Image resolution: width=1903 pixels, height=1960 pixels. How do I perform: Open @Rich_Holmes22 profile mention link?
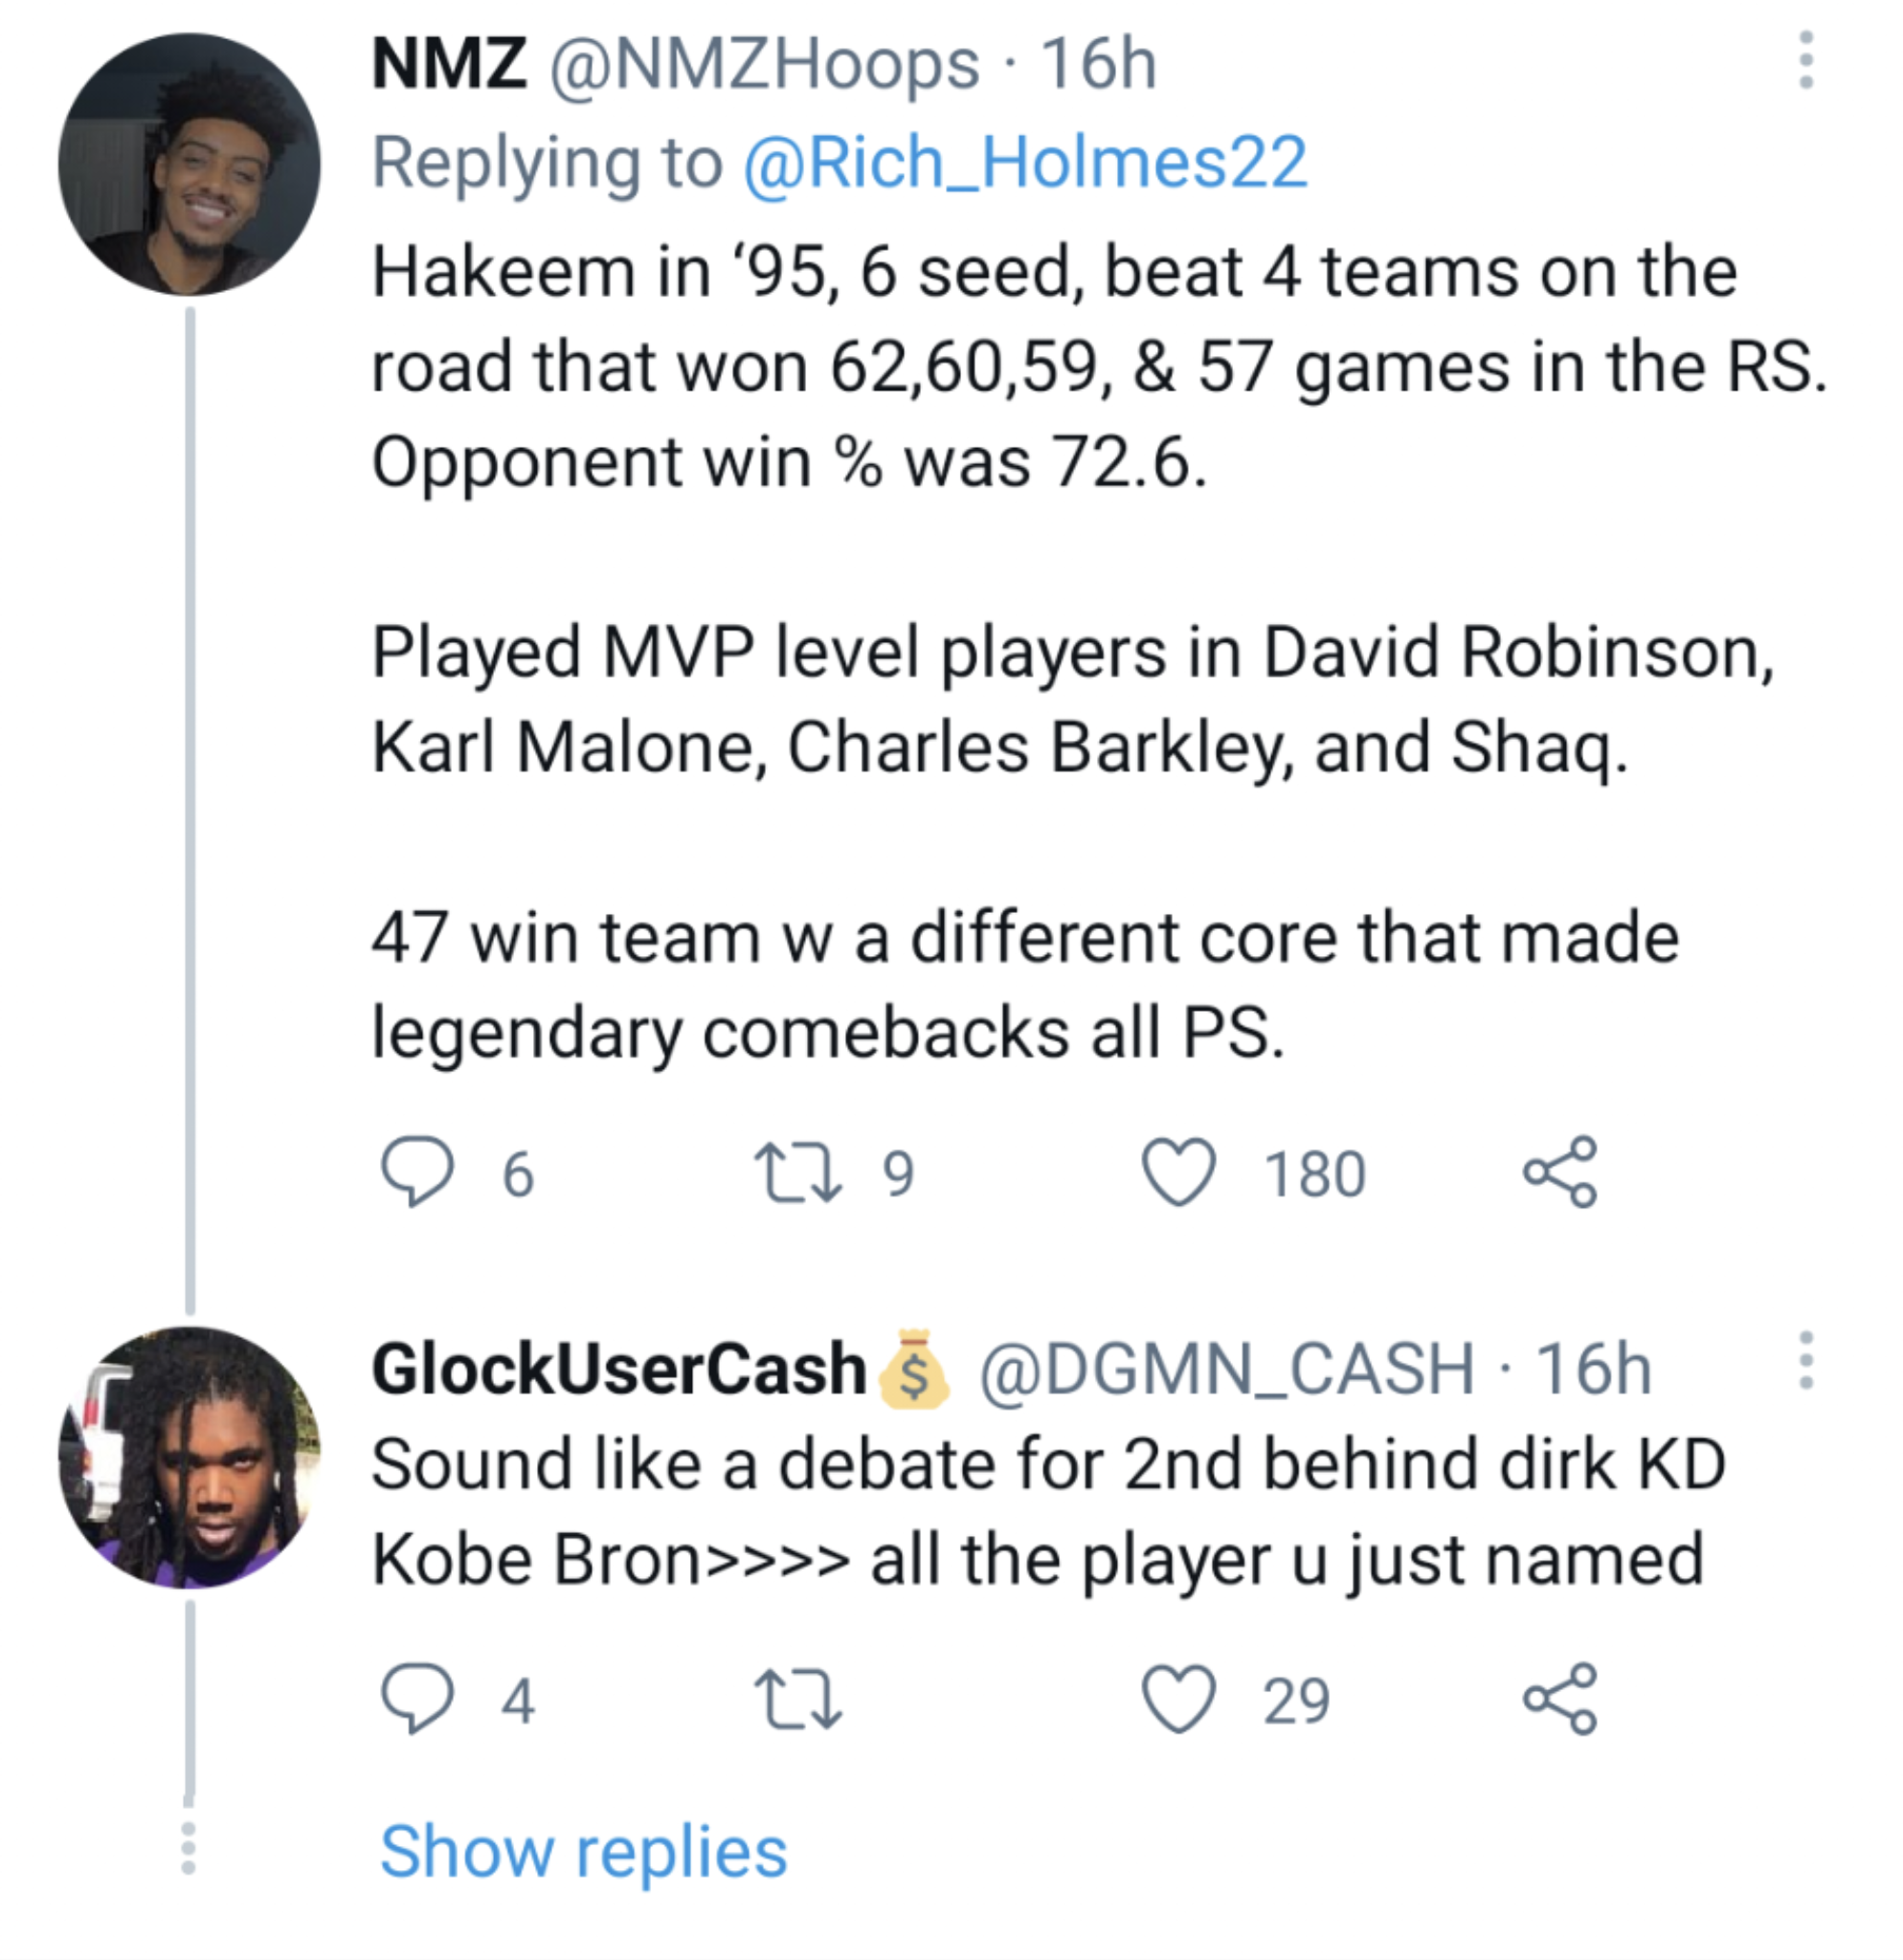coord(1024,162)
